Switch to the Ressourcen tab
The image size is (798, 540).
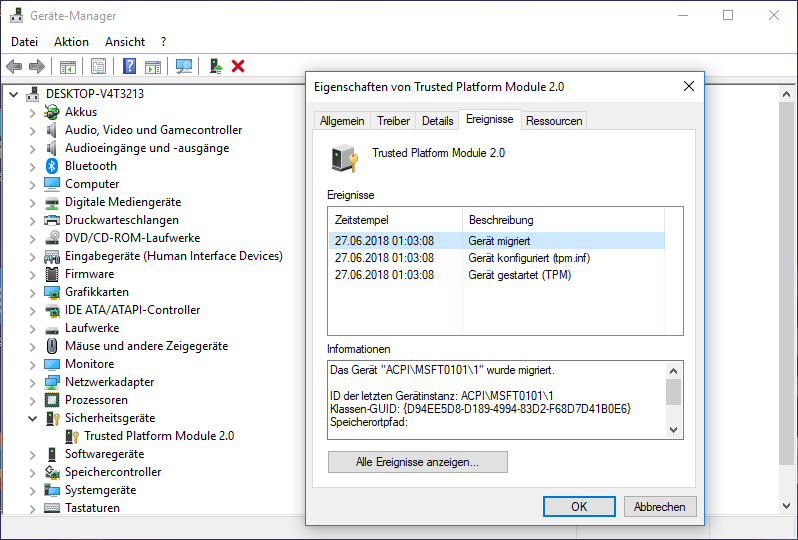pos(553,120)
